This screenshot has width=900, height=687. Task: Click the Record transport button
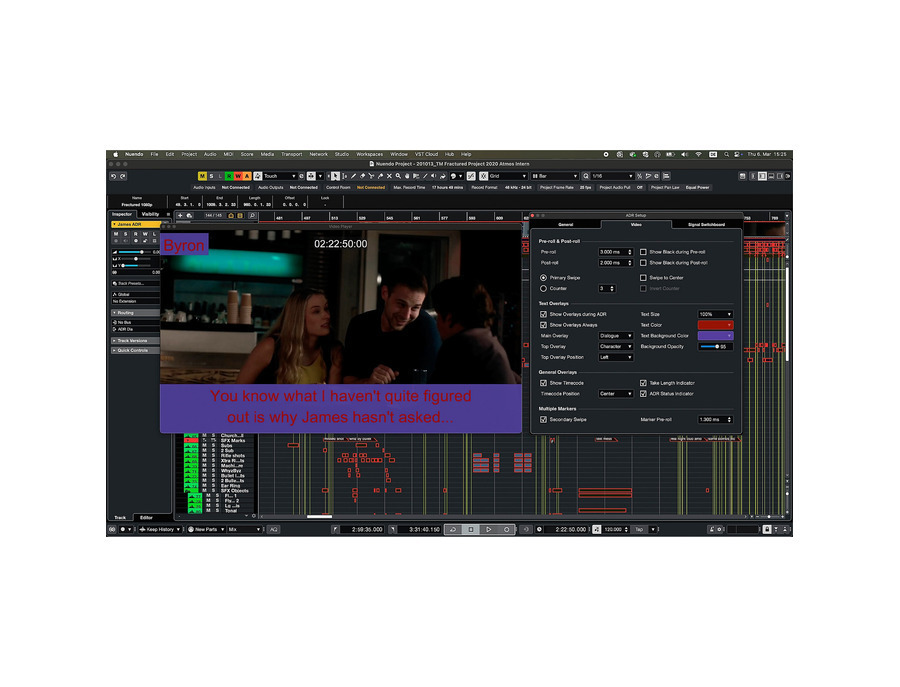tap(506, 529)
